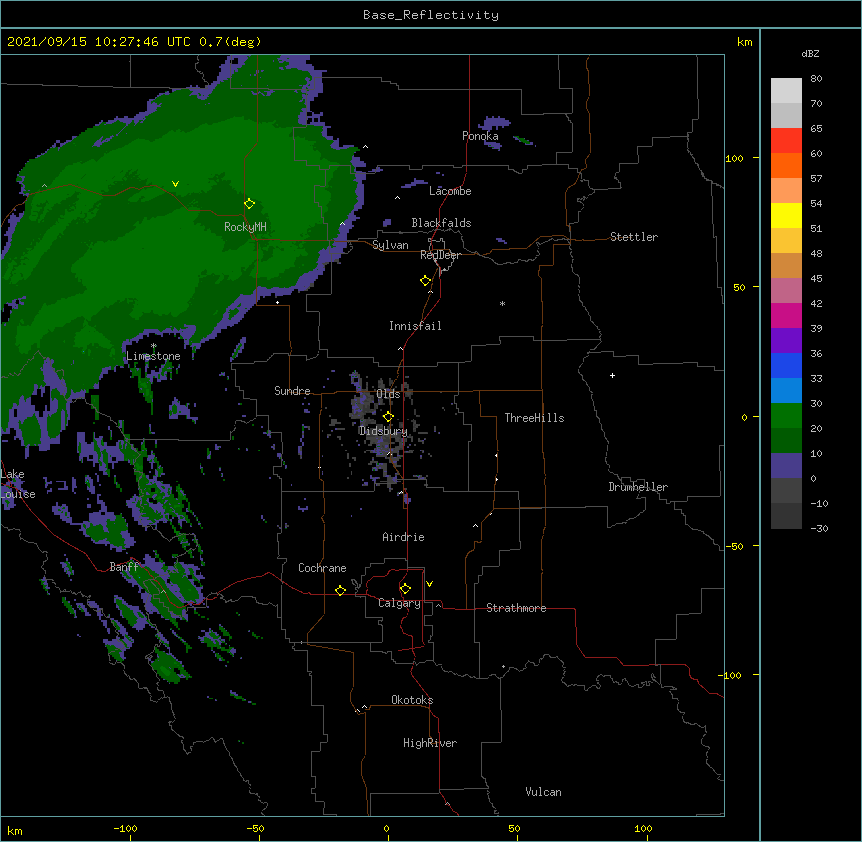The width and height of the screenshot is (862, 842).
Task: Click the Blackfalds label
Action: 441,223
